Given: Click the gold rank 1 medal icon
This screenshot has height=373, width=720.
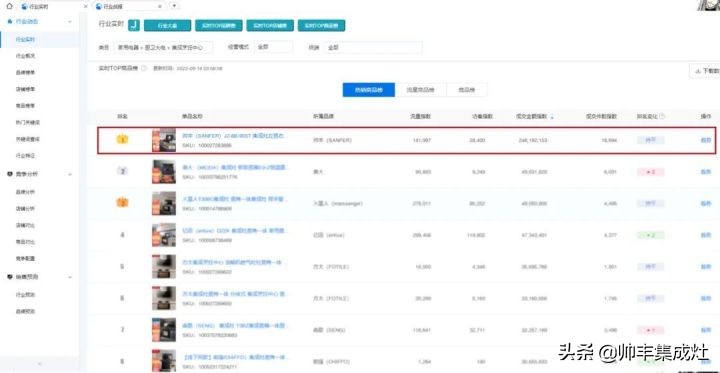Looking at the screenshot, I should click(123, 139).
